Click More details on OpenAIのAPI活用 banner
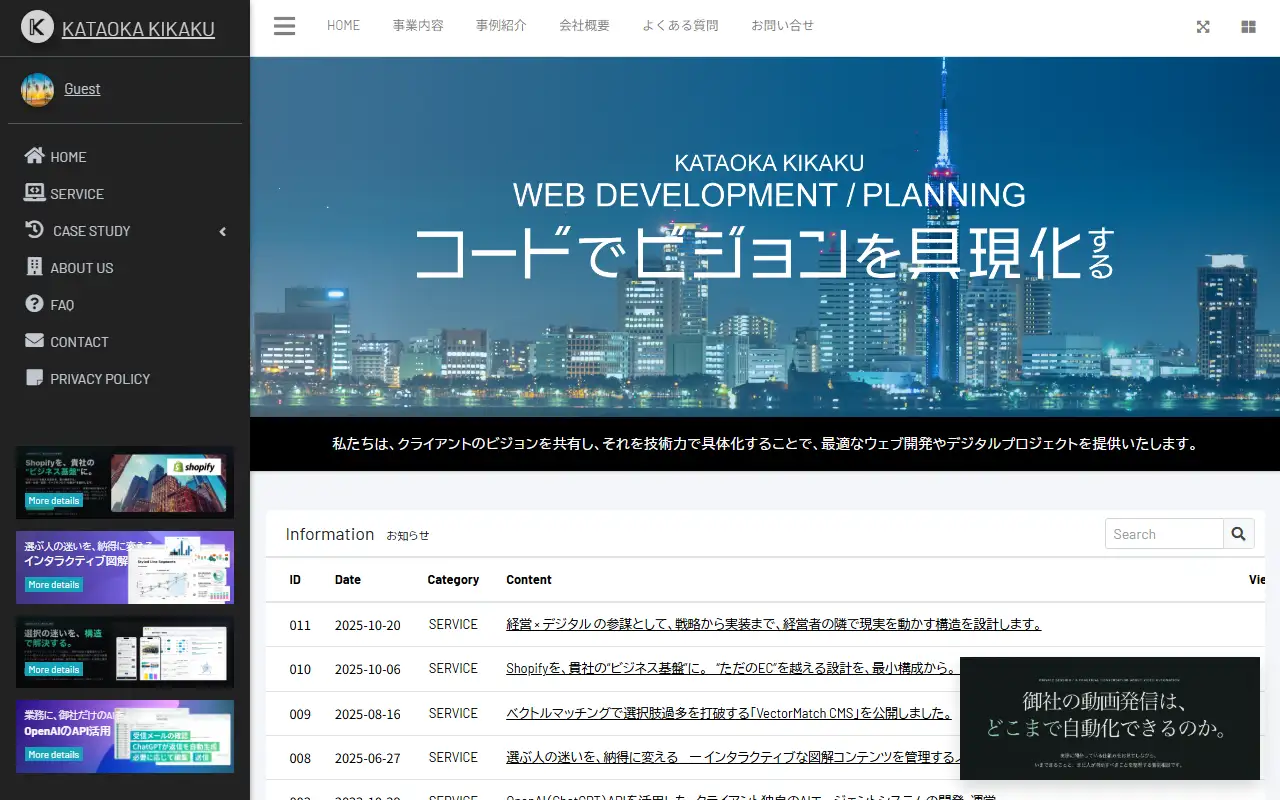The image size is (1280, 800). click(x=53, y=755)
